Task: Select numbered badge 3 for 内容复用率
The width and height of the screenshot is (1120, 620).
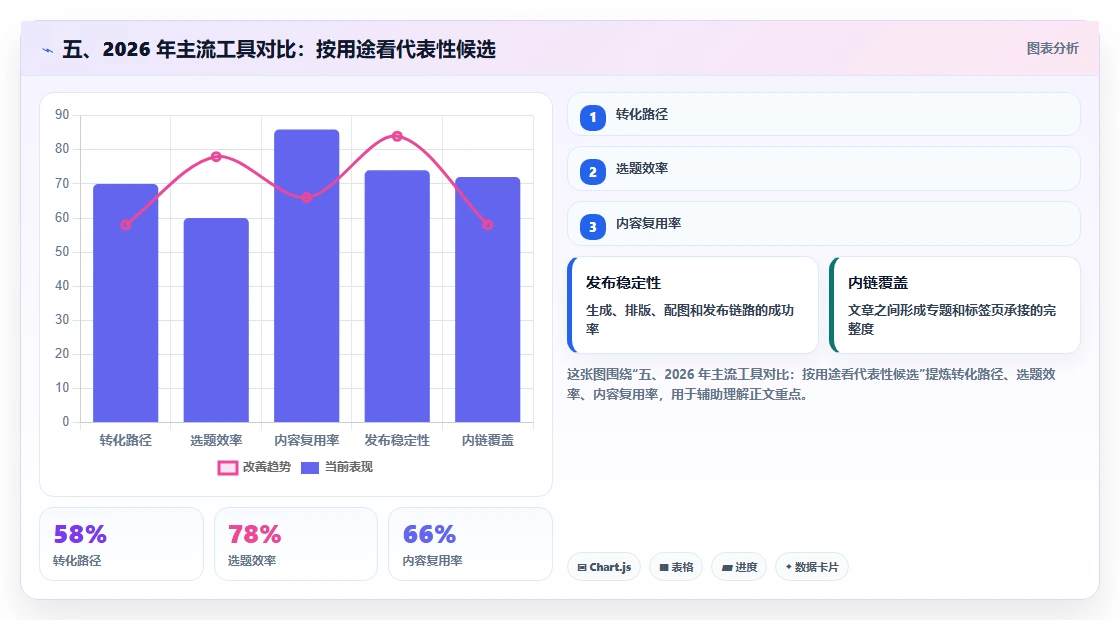Action: point(592,227)
